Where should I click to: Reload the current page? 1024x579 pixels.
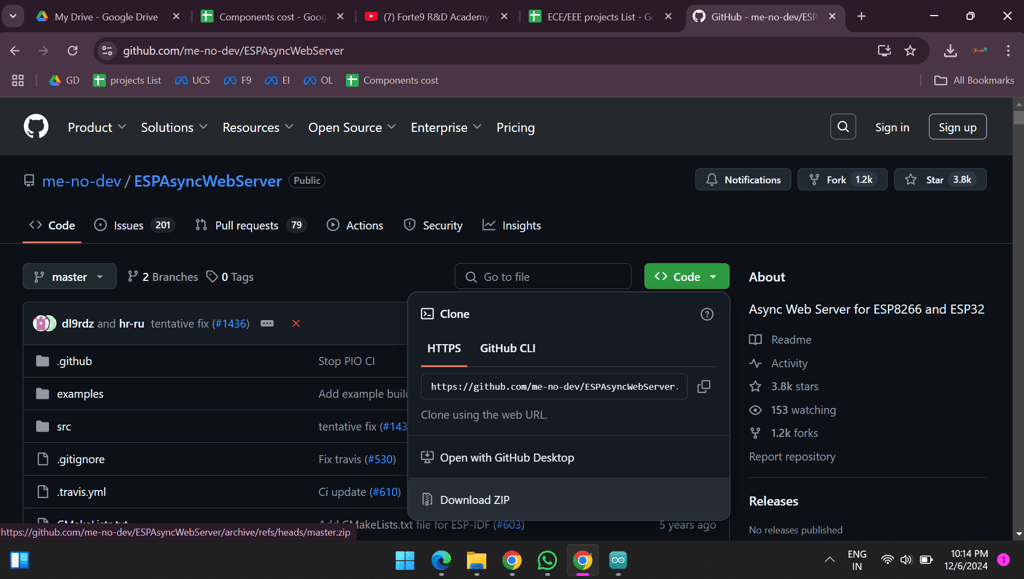click(72, 50)
